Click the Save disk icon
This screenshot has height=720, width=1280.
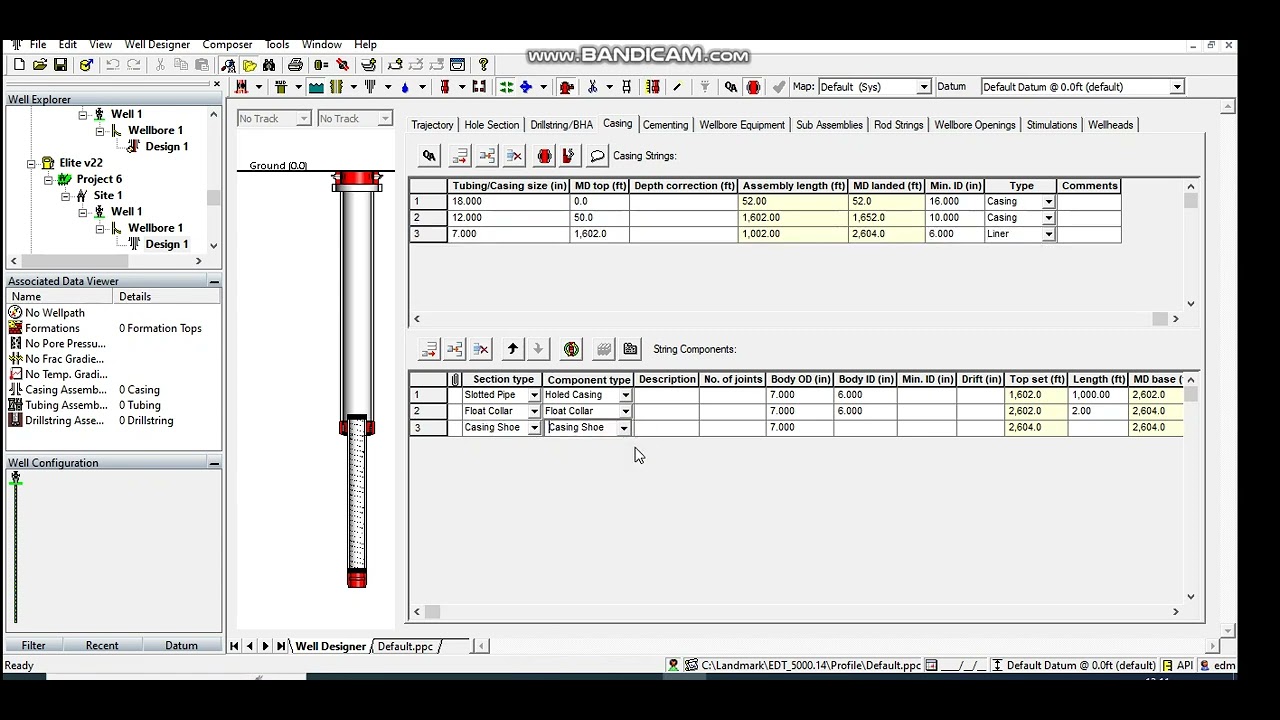[x=60, y=65]
